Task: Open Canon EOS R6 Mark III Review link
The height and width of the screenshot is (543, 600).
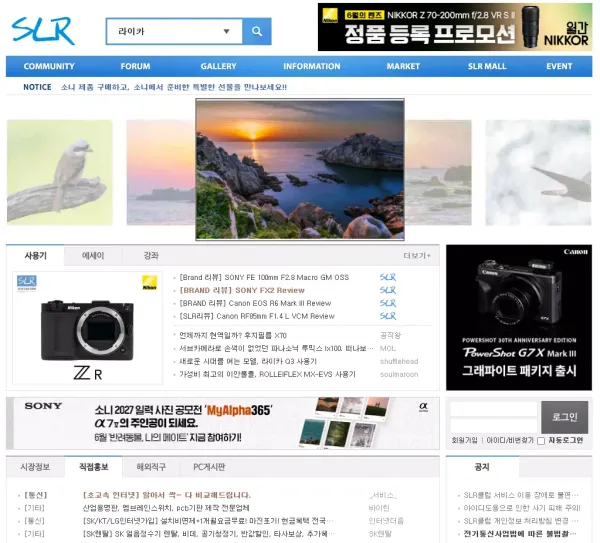Action: coord(255,303)
